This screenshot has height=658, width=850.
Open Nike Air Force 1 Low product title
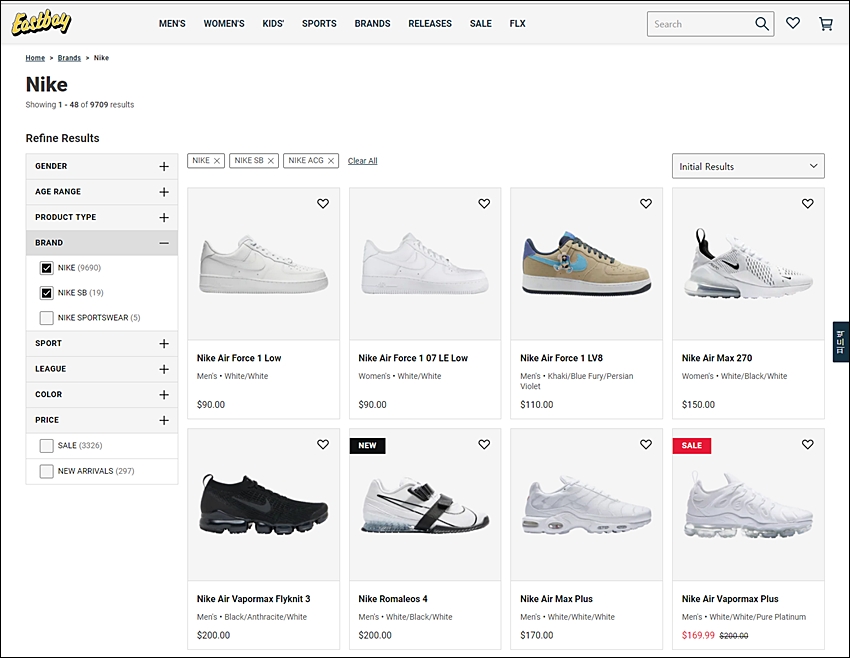[239, 358]
